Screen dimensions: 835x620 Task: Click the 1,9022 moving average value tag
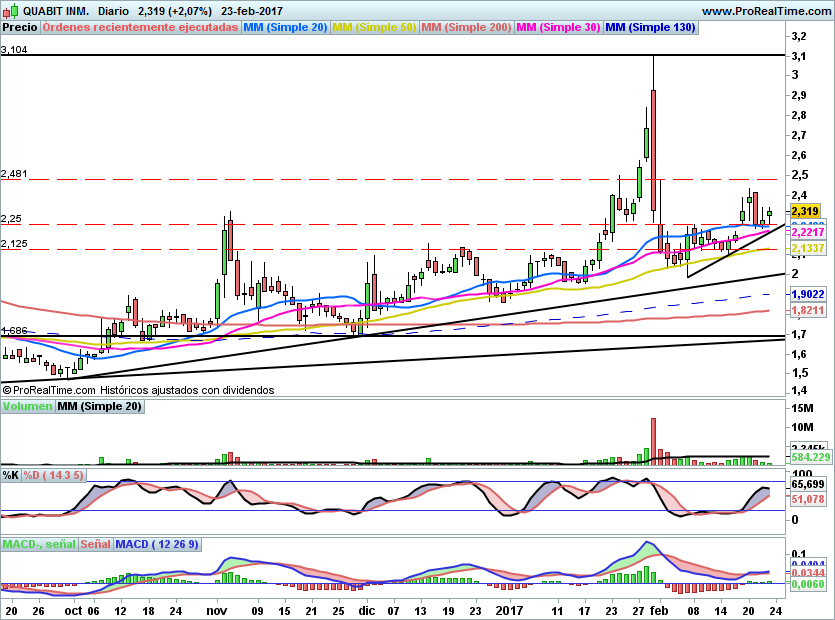pos(808,294)
